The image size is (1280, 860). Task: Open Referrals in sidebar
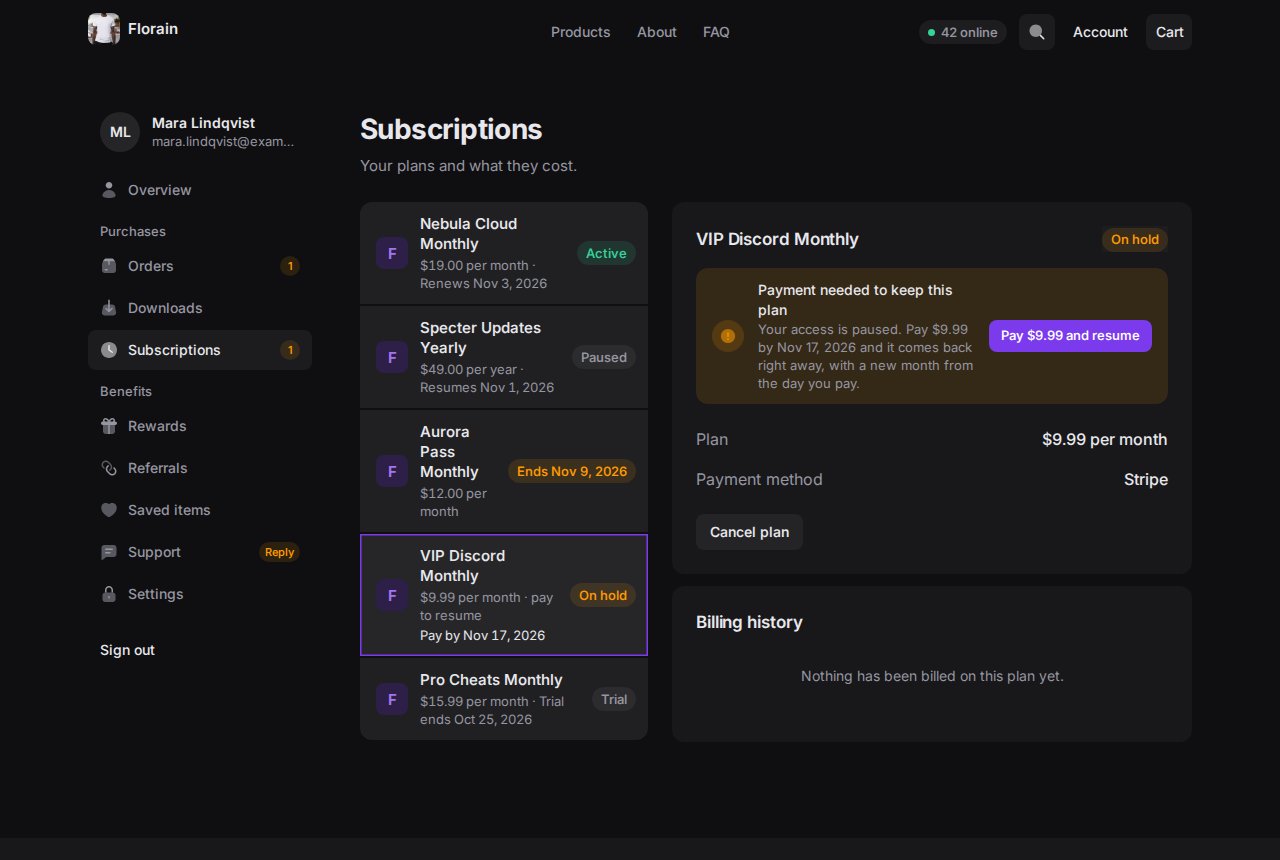pyautogui.click(x=200, y=468)
